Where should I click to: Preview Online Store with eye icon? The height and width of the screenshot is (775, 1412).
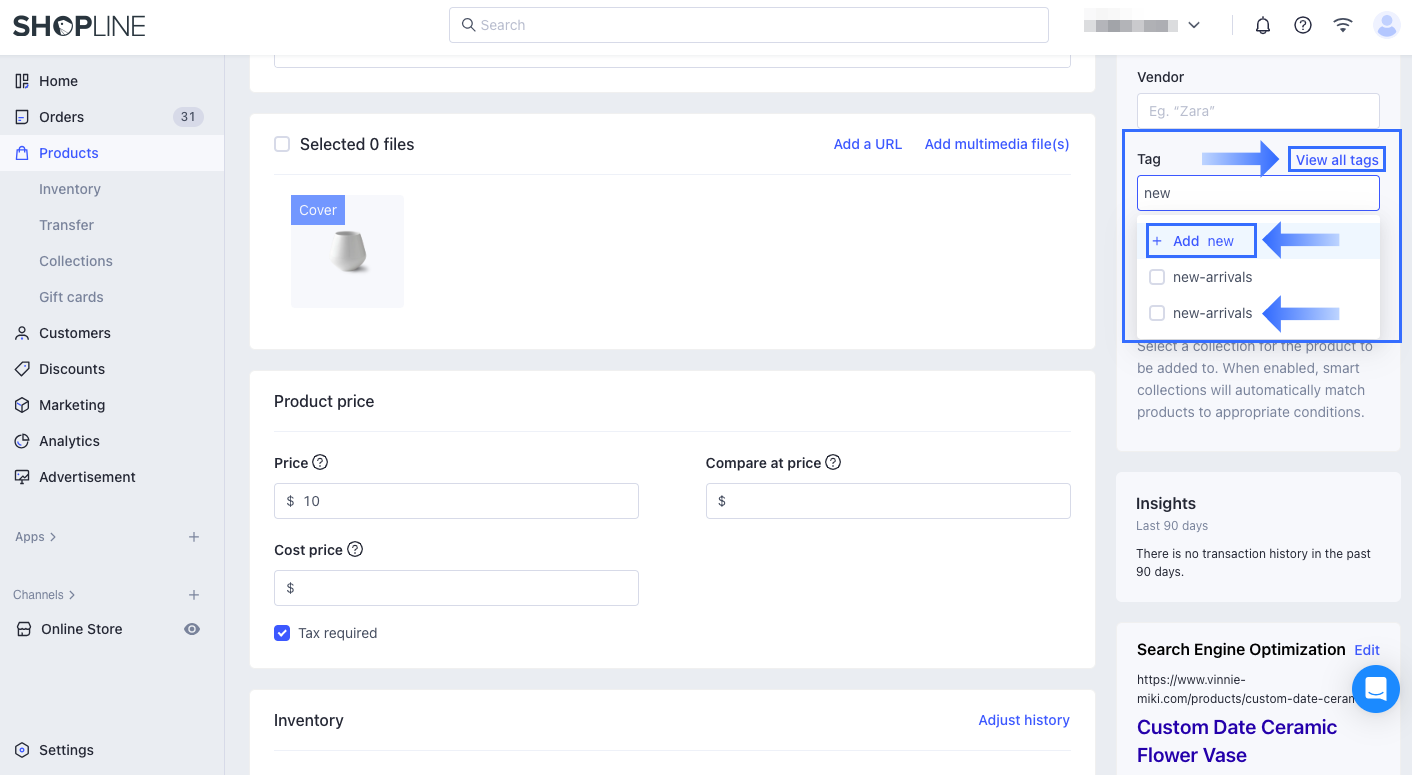192,629
